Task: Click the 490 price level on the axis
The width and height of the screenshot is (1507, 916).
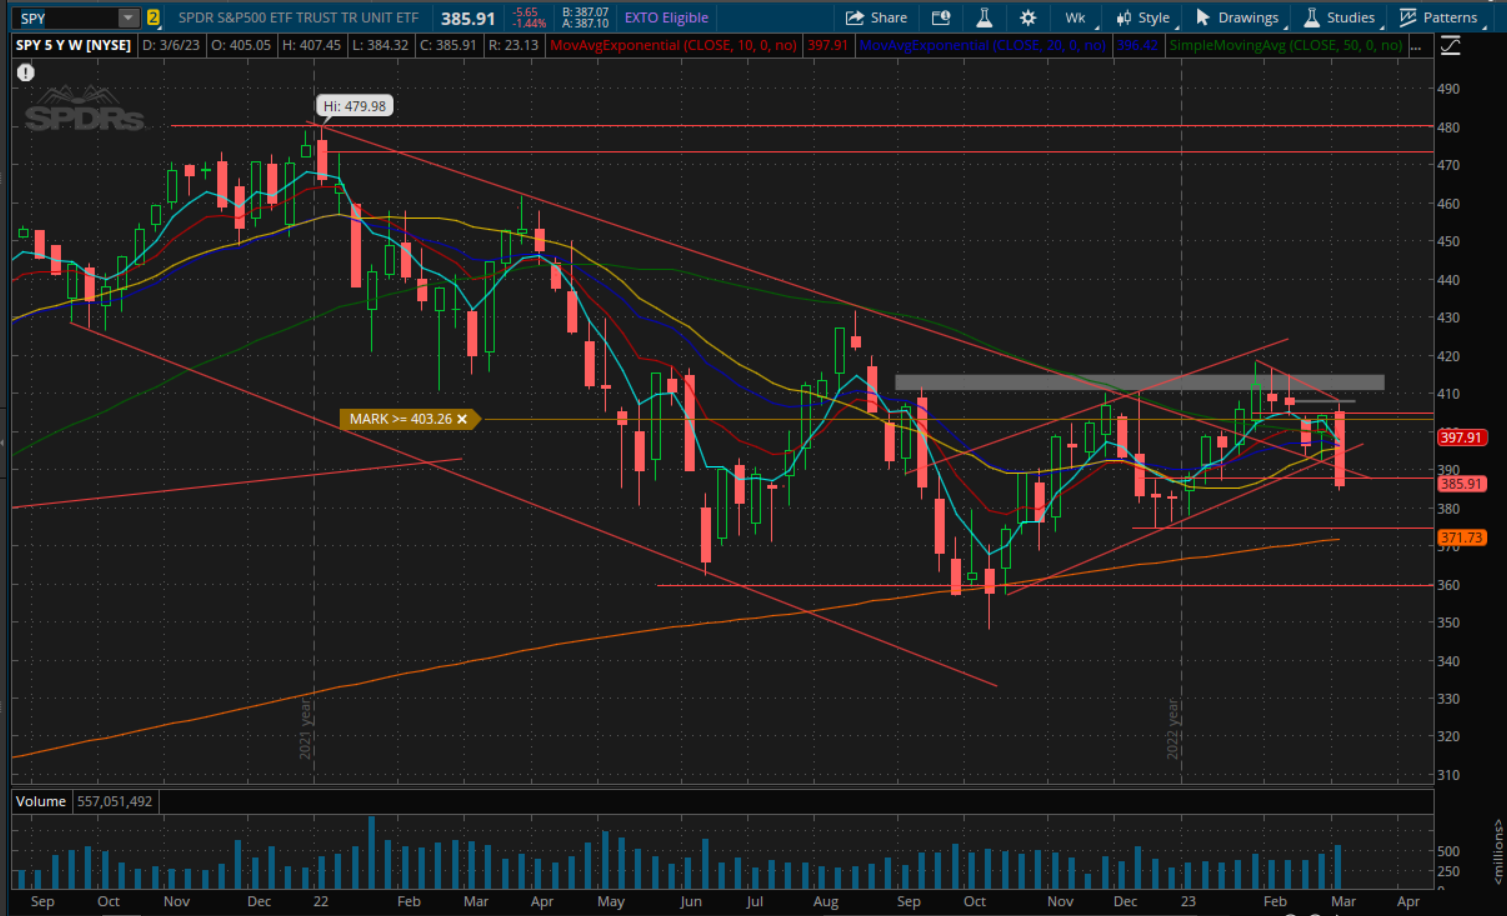Action: coord(1448,89)
